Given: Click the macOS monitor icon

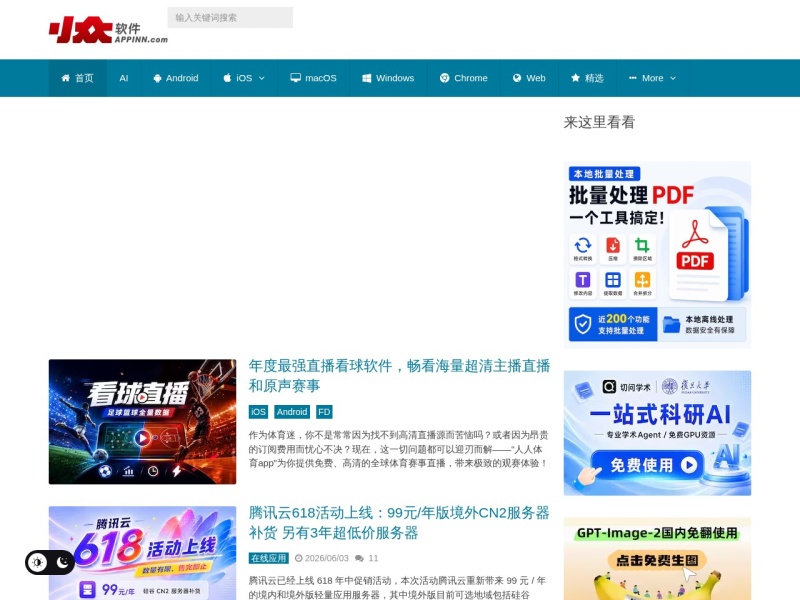Looking at the screenshot, I should pyautogui.click(x=295, y=78).
